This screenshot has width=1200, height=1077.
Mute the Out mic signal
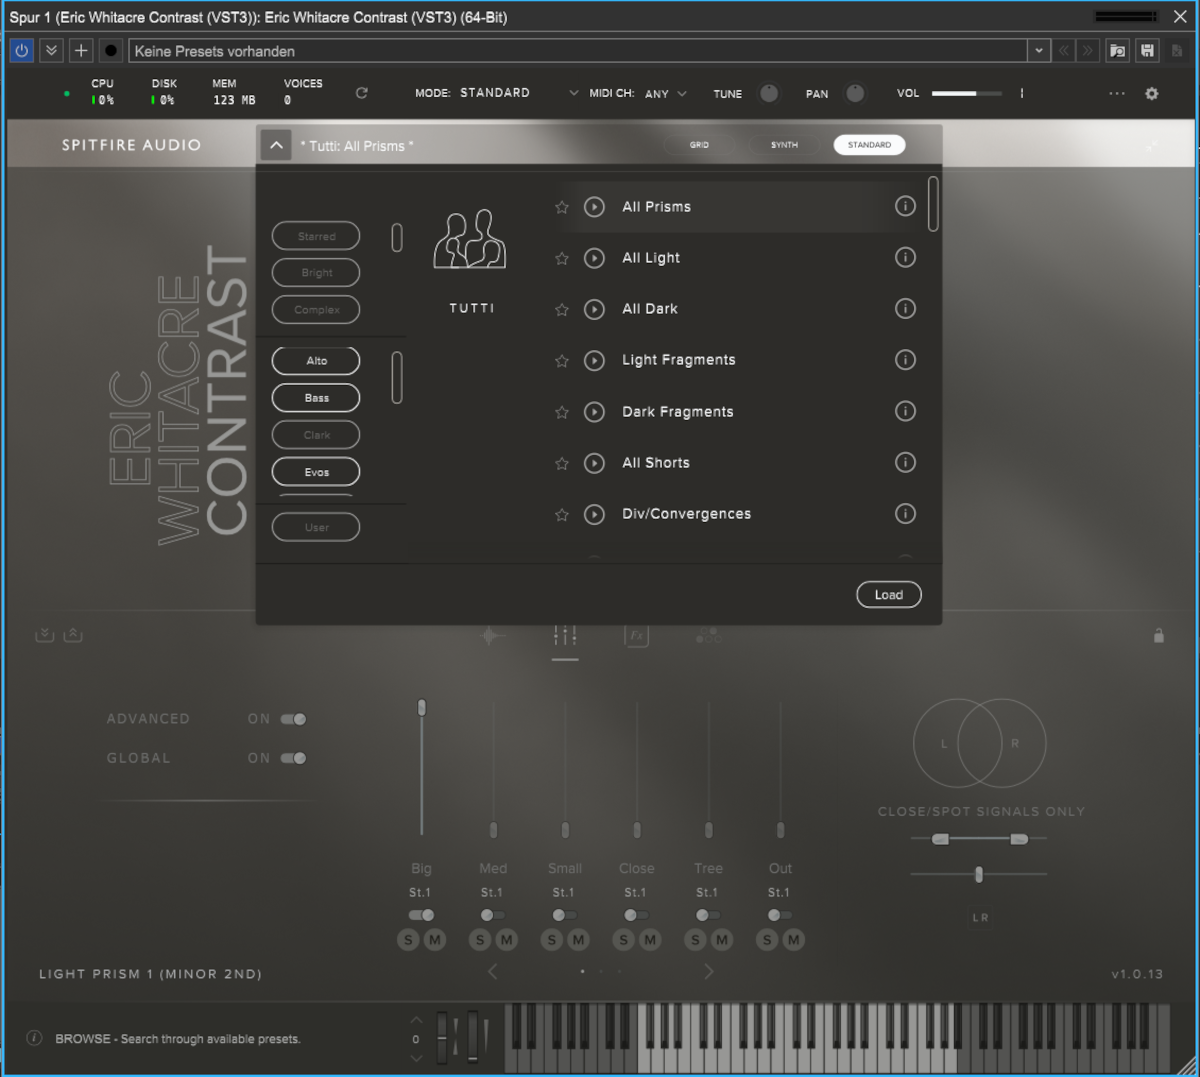(794, 940)
